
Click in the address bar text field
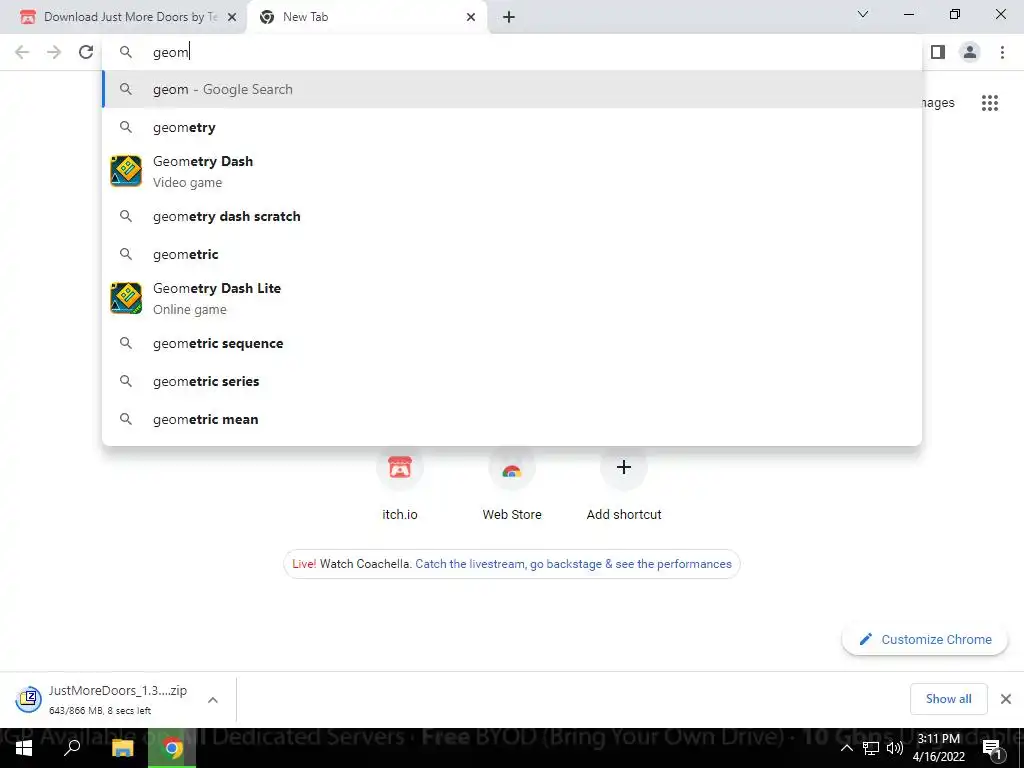click(512, 52)
